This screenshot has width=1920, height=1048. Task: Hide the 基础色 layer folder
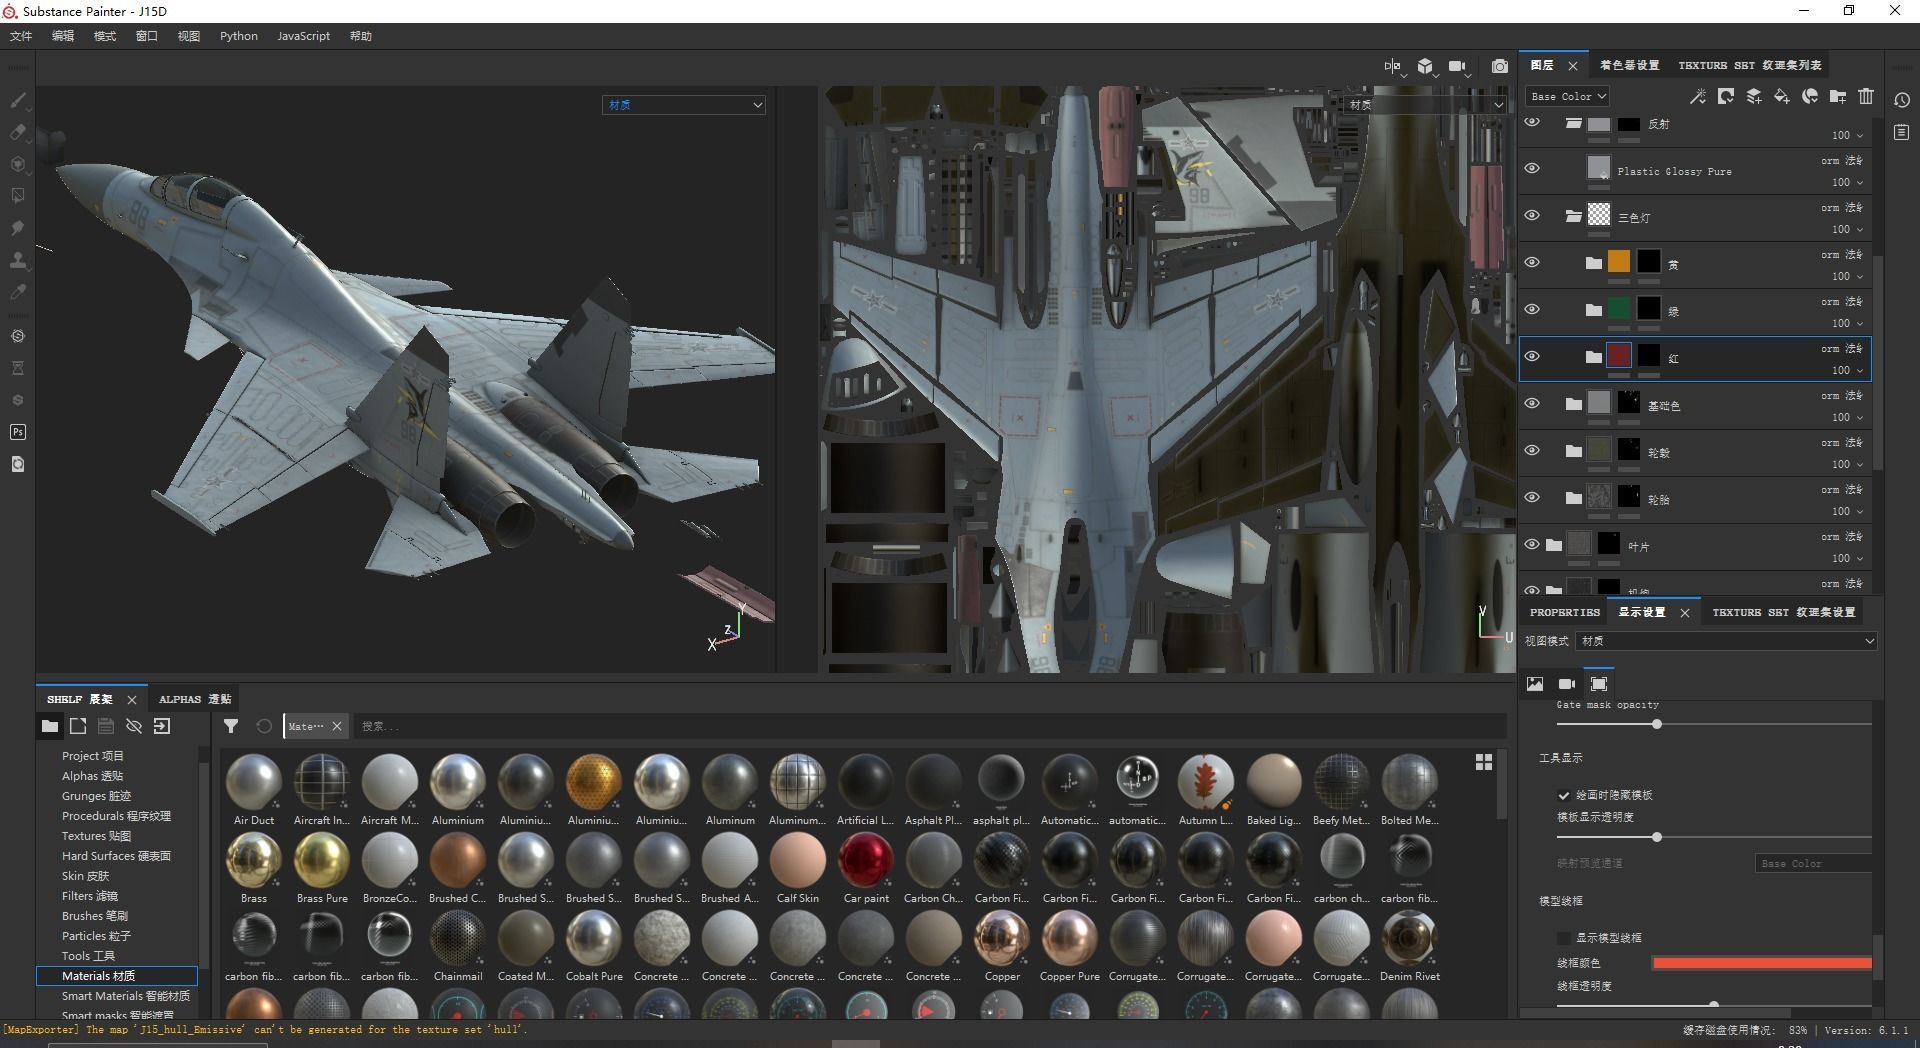(x=1532, y=403)
